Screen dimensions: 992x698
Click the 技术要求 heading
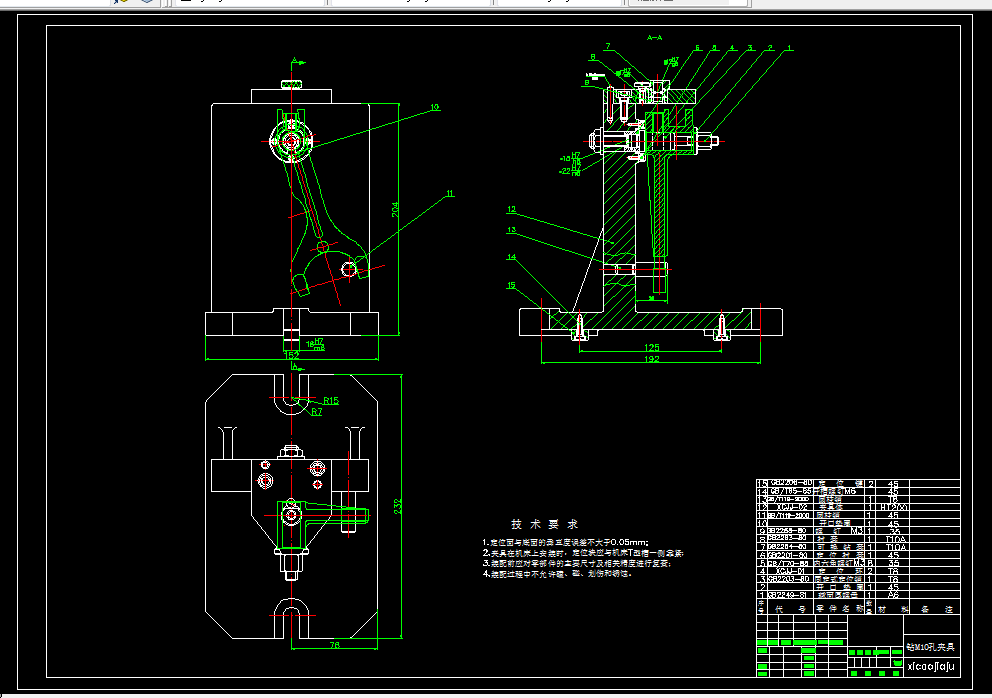545,524
